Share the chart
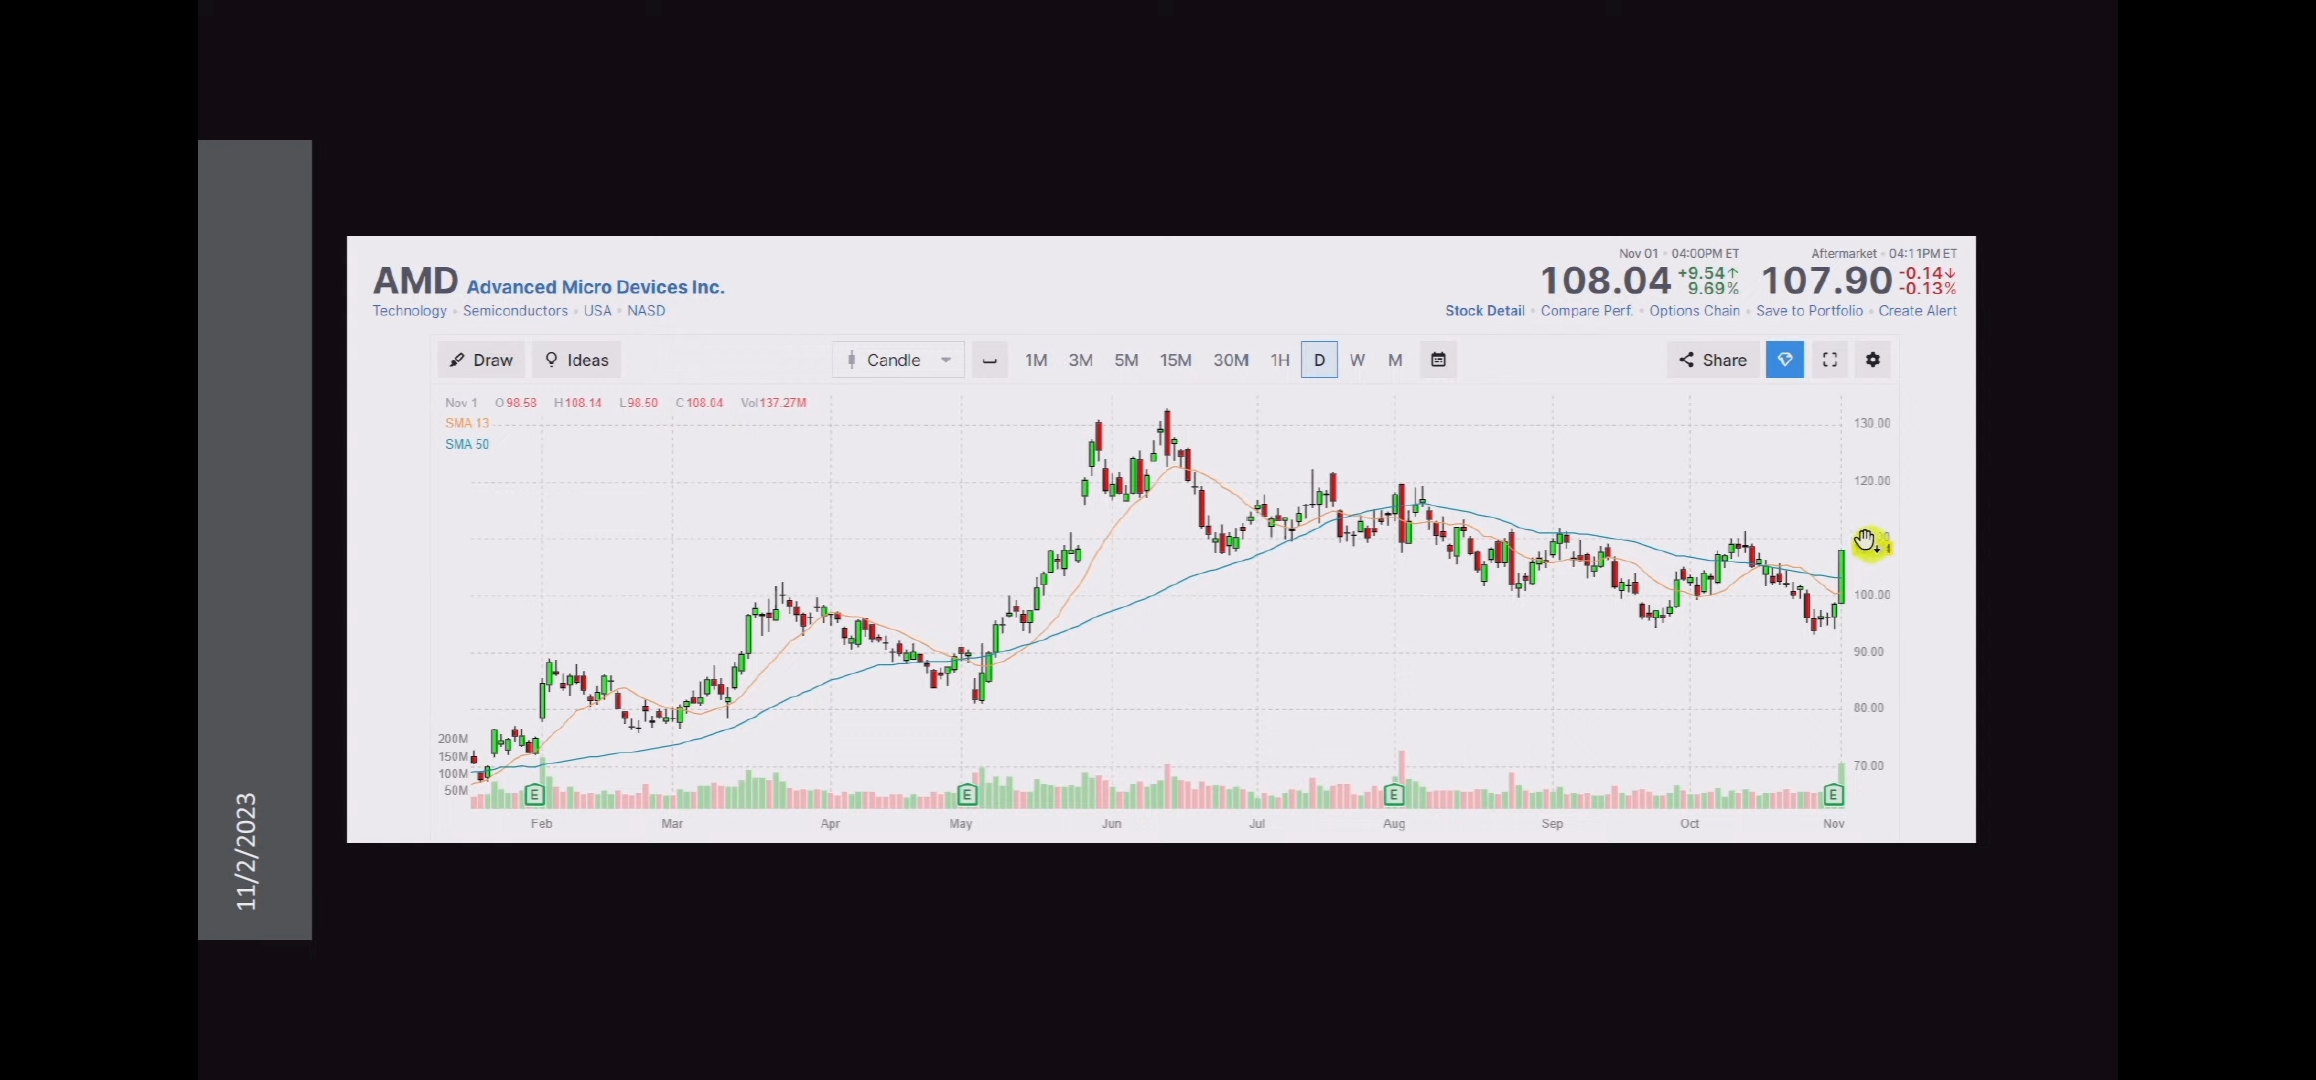 (x=1712, y=360)
